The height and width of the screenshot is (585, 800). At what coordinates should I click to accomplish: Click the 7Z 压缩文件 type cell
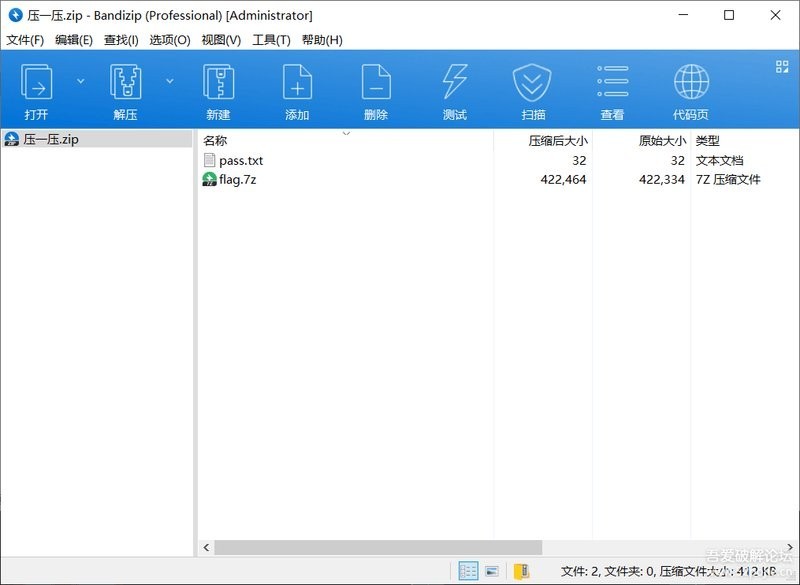(x=728, y=180)
